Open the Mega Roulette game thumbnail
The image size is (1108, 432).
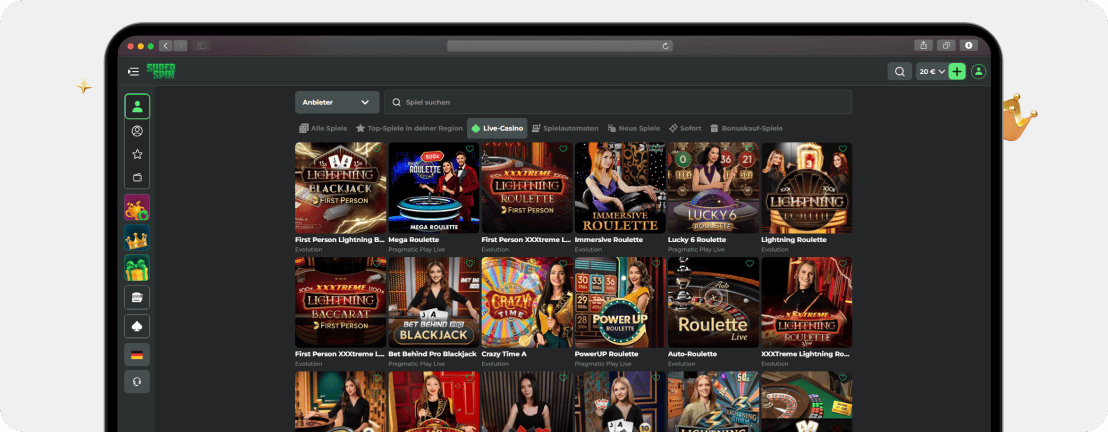pyautogui.click(x=434, y=188)
